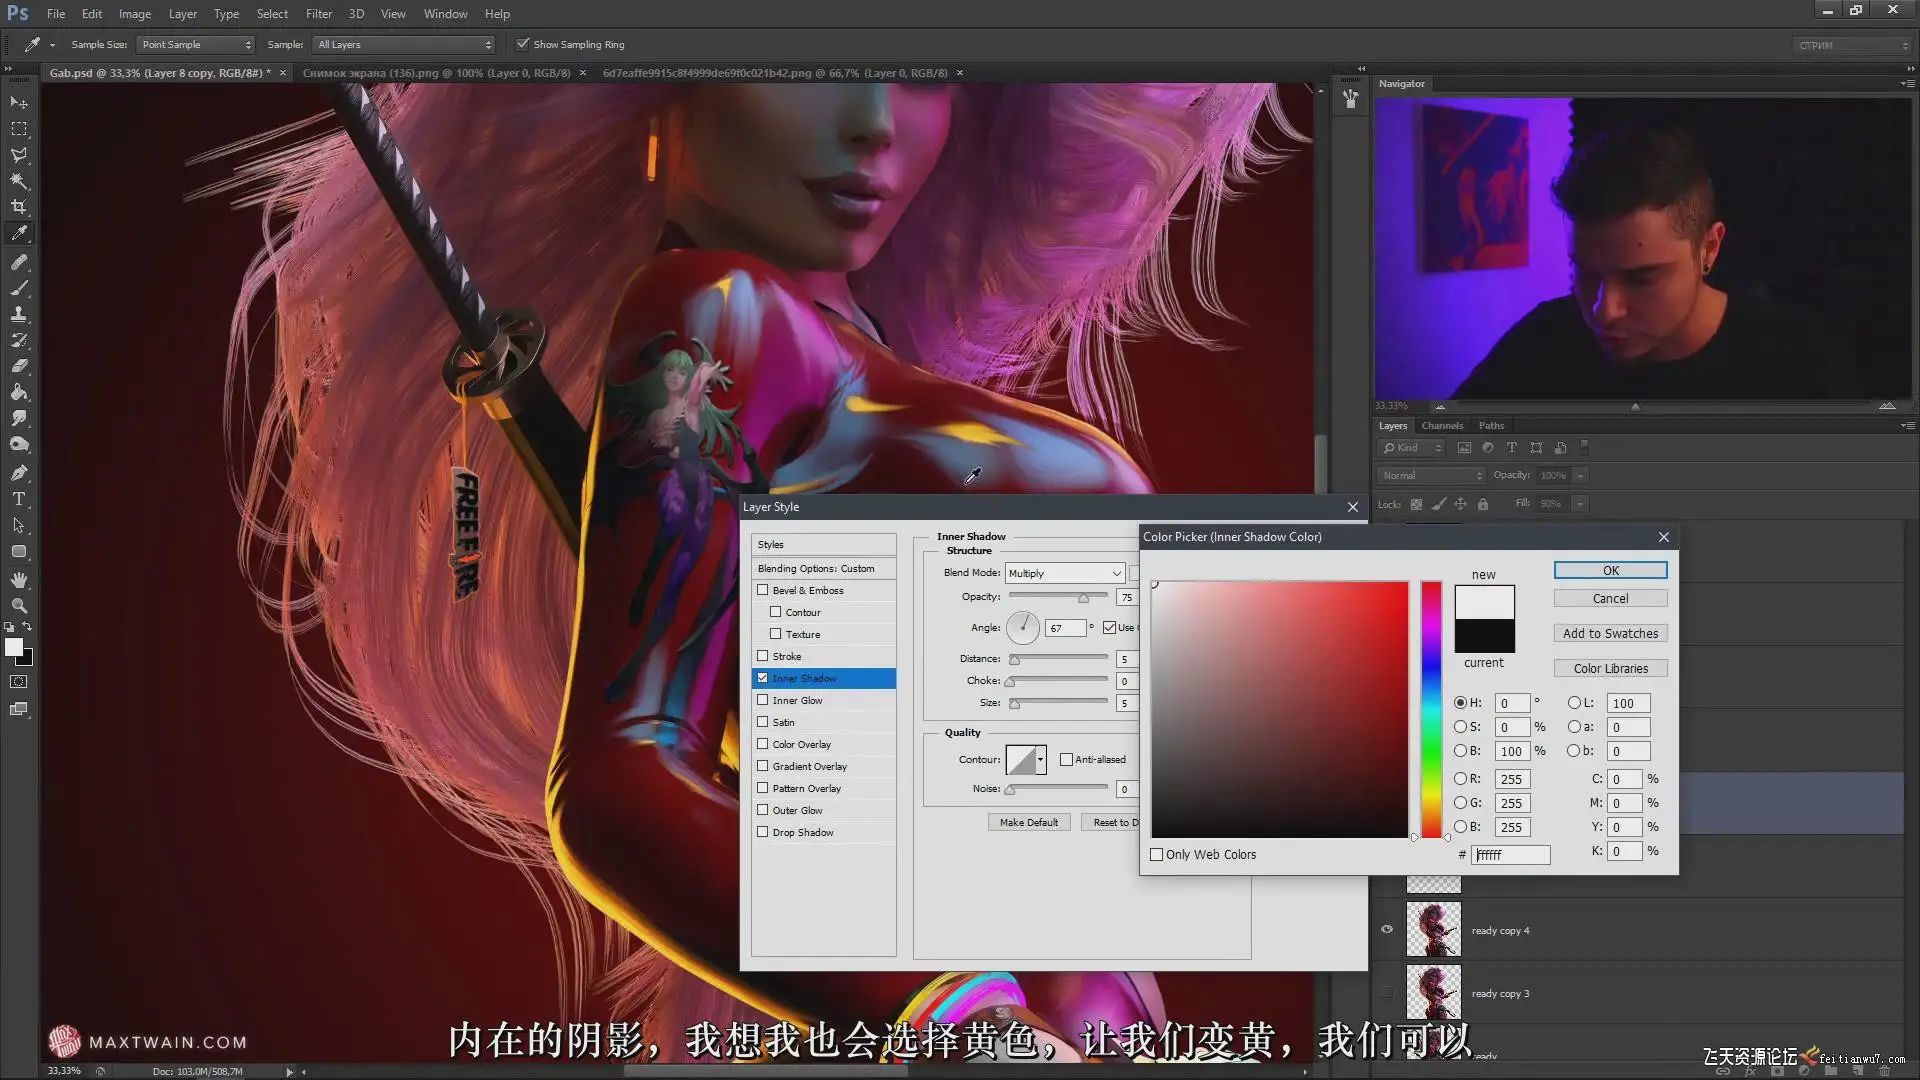Select the Rectangular Marquee tool

coord(19,129)
